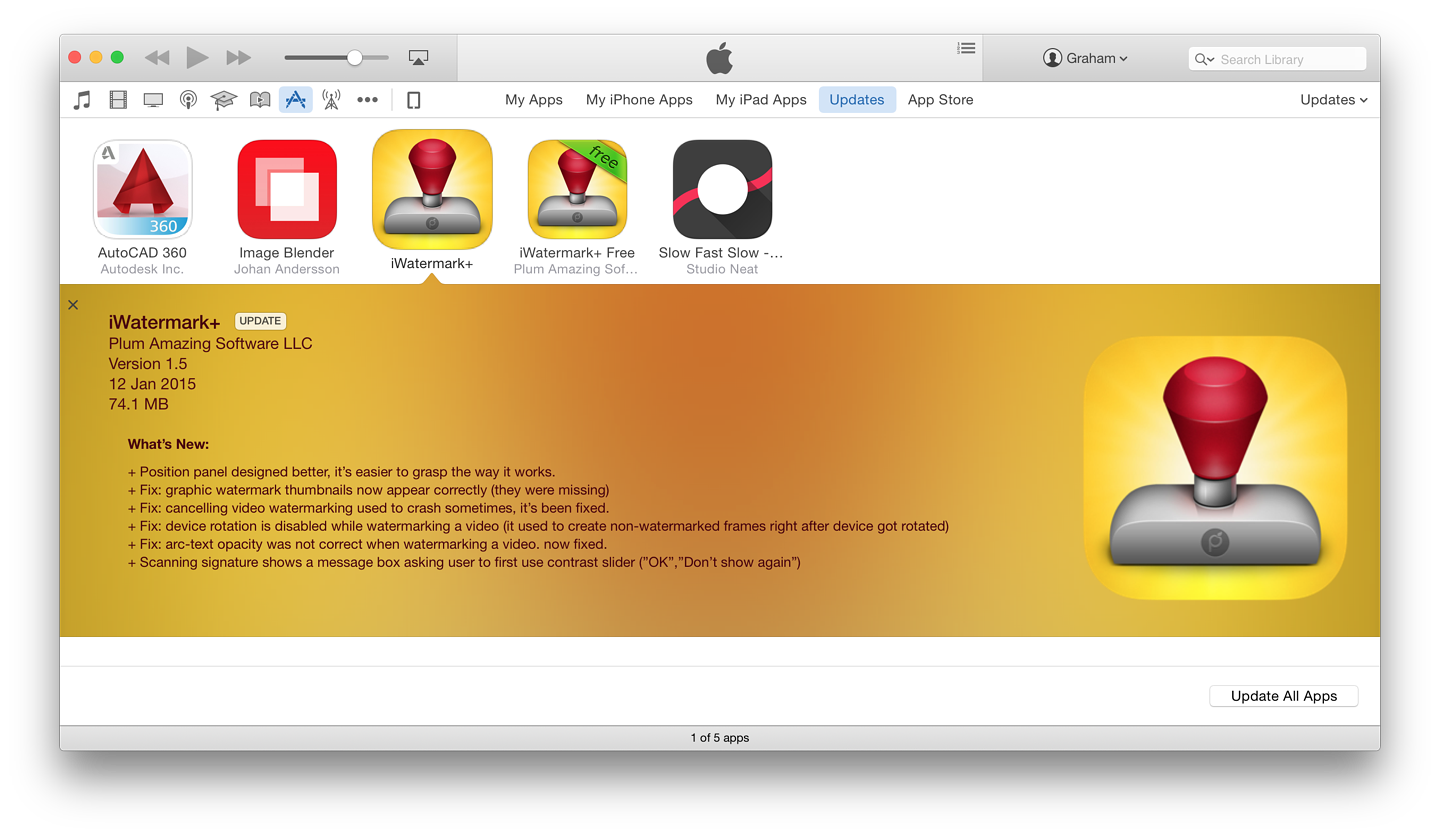Close the iWatermark+ details panel
This screenshot has width=1440, height=836.
coord(73,305)
